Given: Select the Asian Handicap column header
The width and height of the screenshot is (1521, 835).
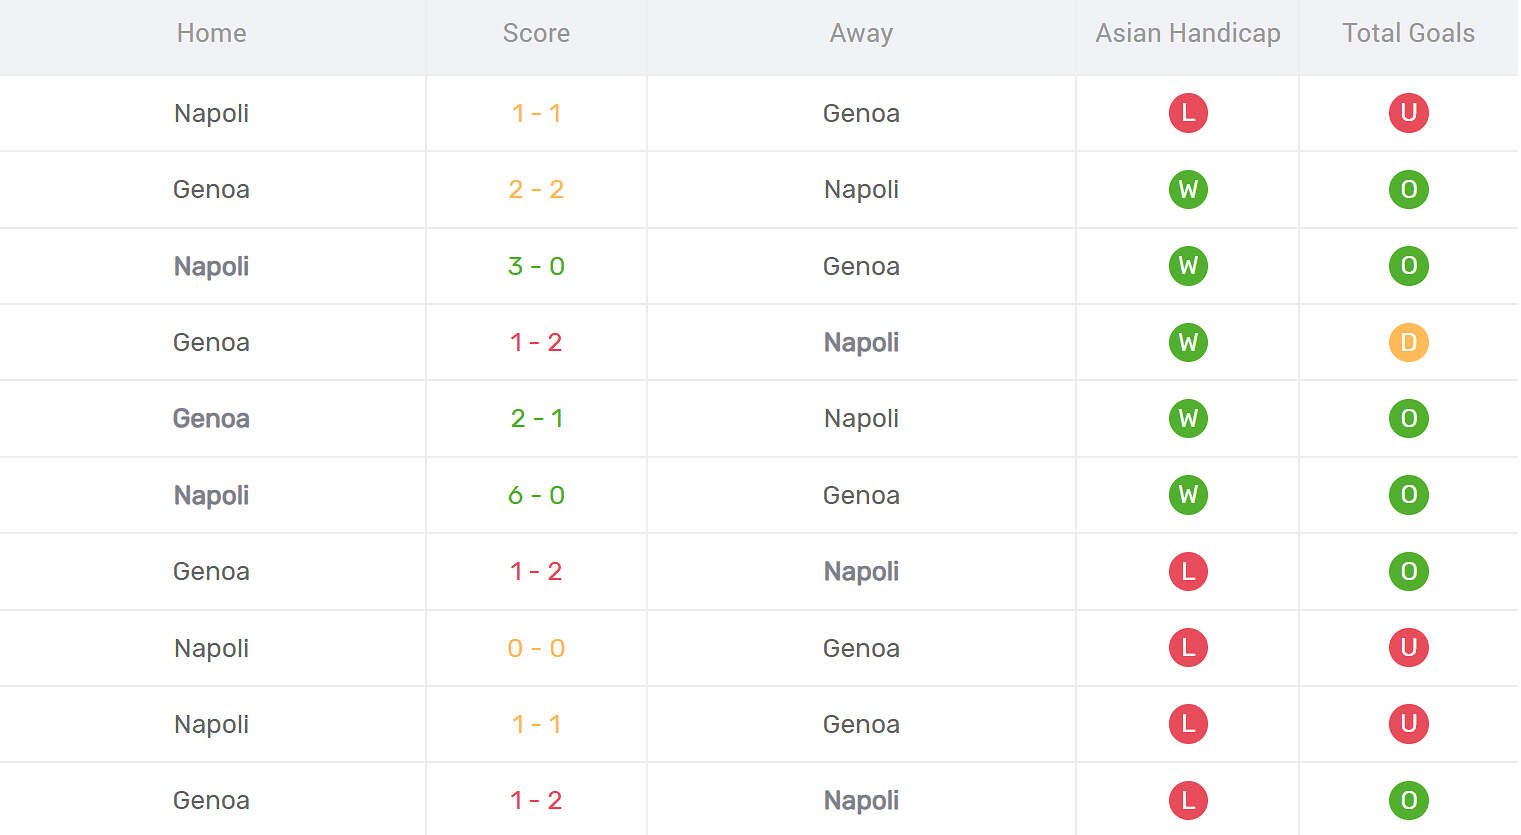Looking at the screenshot, I should coord(1187,33).
